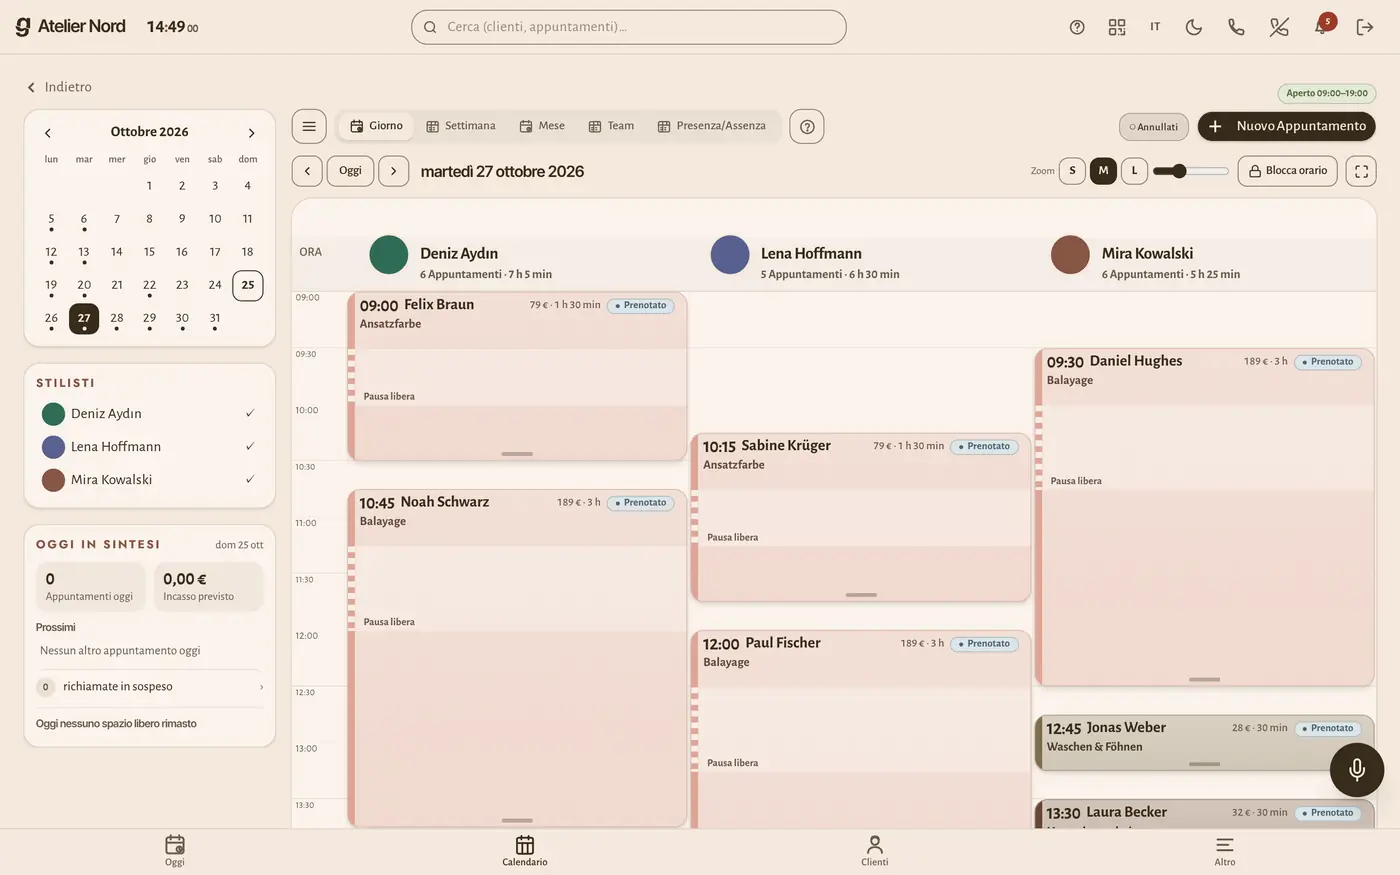Open the IT language selector
1400x875 pixels.
(x=1155, y=27)
